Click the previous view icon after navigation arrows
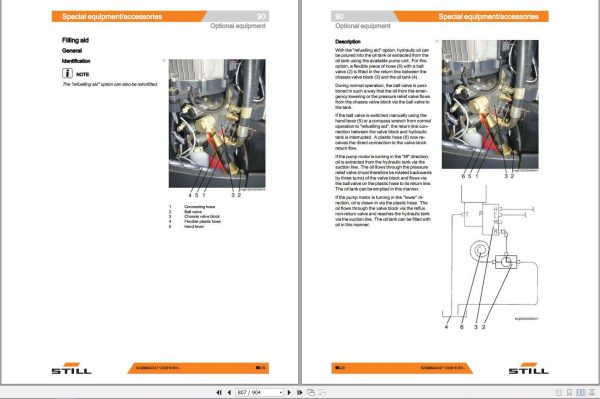This screenshot has height=399, width=600. pyautogui.click(x=311, y=392)
